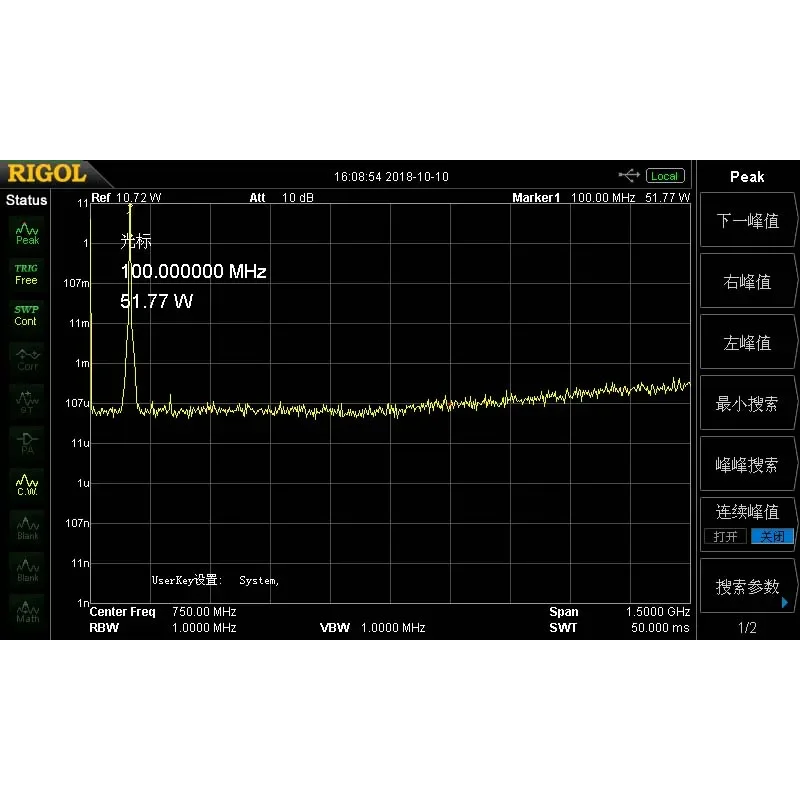Click the USB connection icon
Viewport: 800px width, 800px height.
click(629, 176)
